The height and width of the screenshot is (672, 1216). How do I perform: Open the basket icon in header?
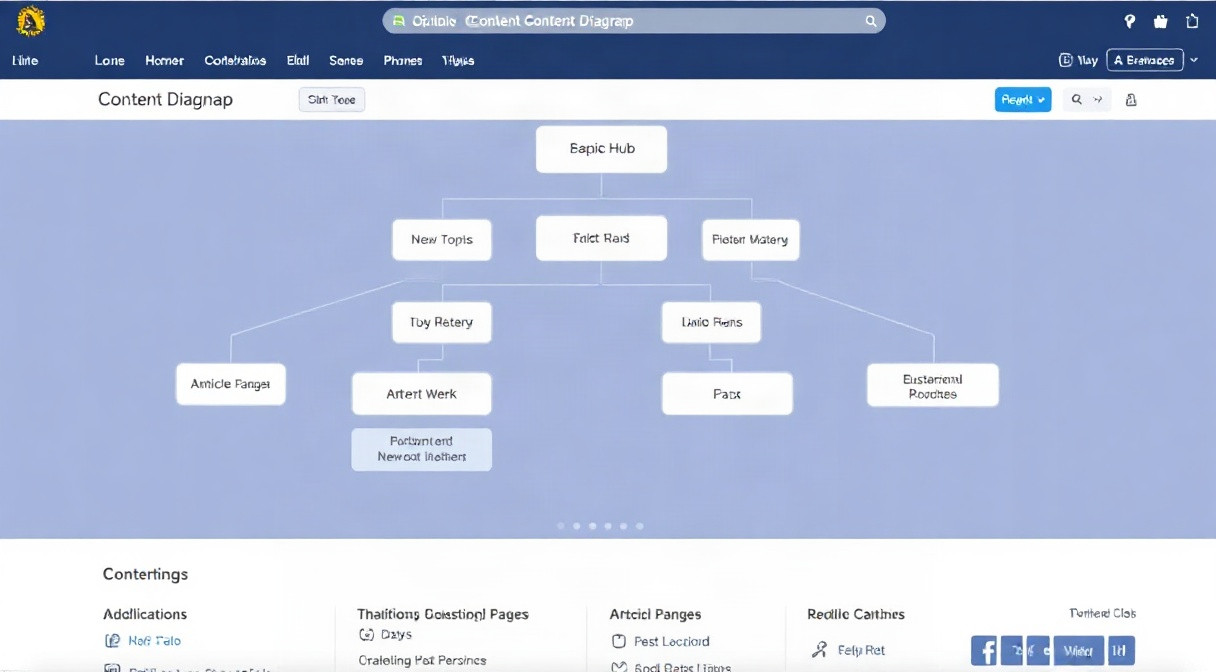click(x=1161, y=21)
